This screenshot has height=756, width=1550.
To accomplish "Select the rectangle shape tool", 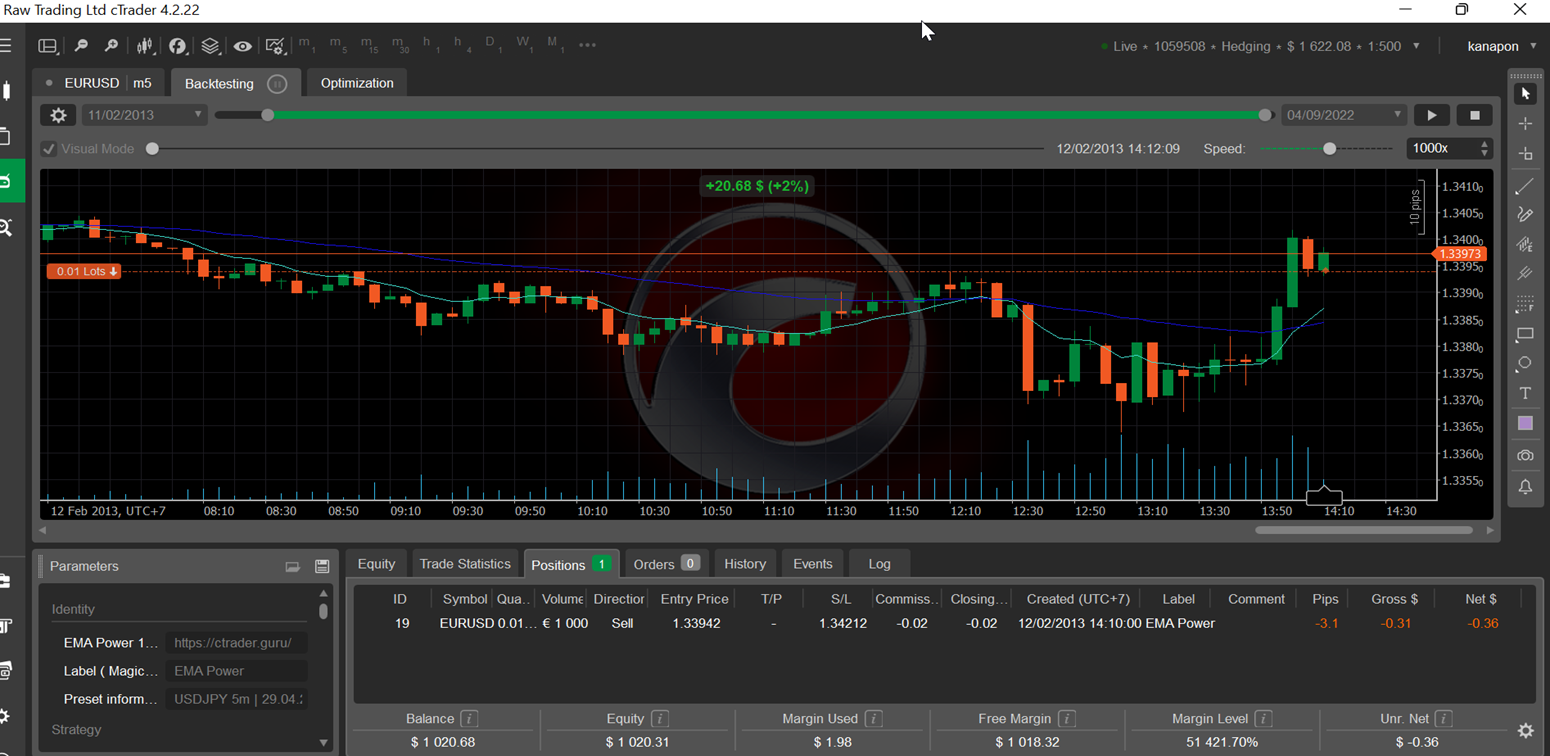I will click(1525, 334).
